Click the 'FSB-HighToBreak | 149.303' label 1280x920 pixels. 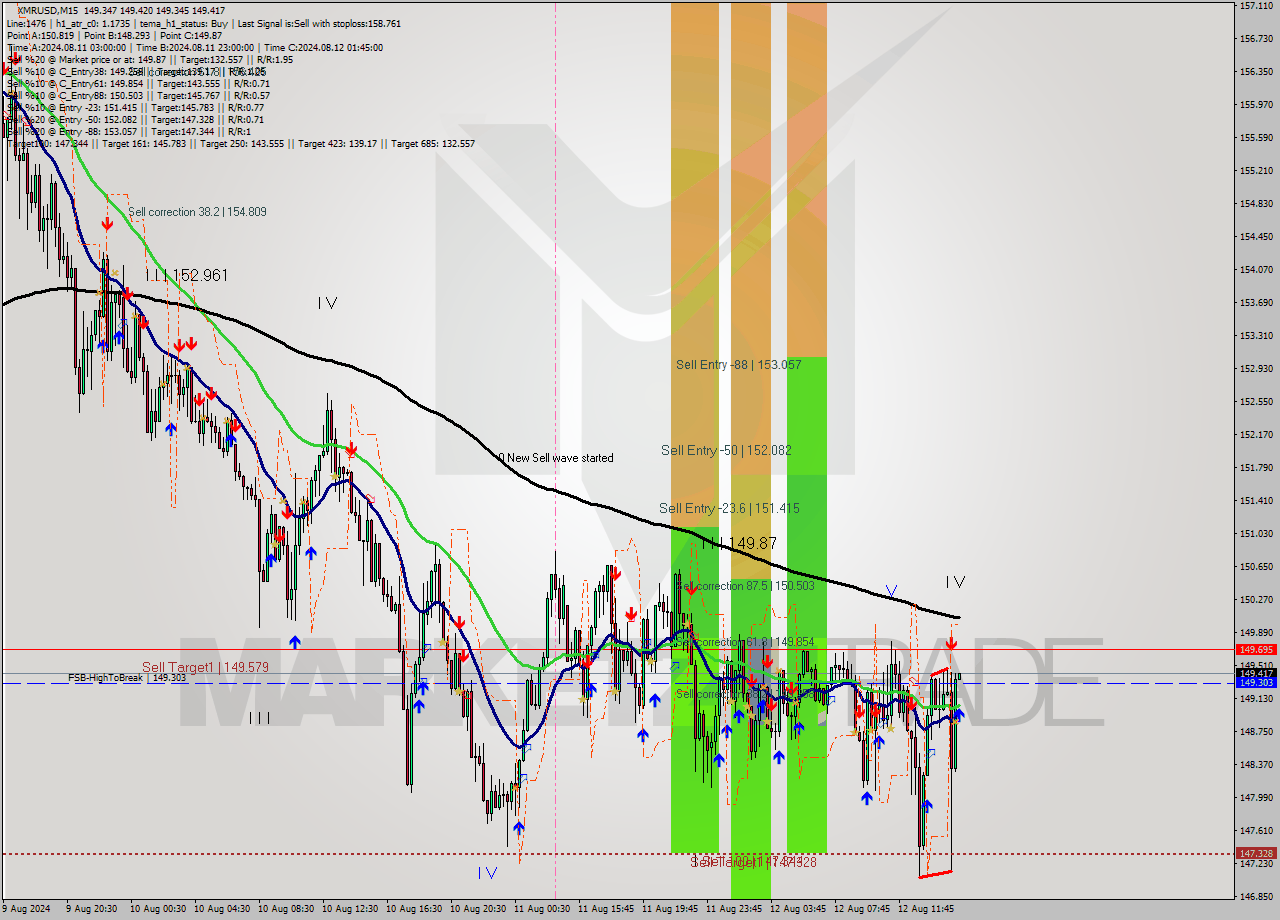(127, 678)
